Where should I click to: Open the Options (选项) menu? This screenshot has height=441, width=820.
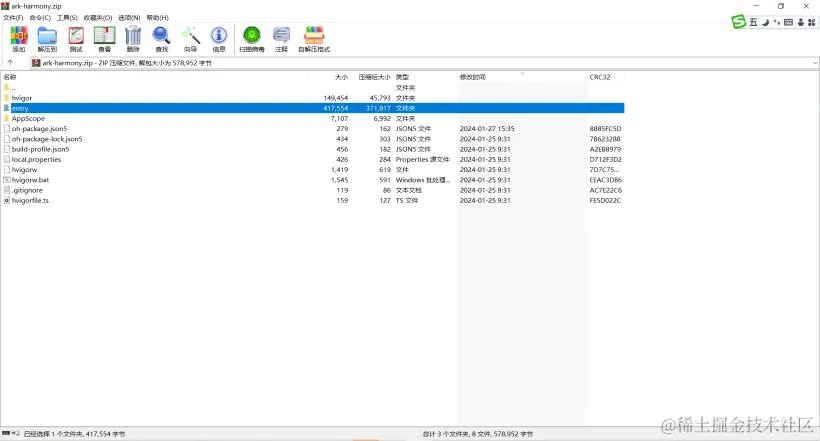tap(129, 18)
